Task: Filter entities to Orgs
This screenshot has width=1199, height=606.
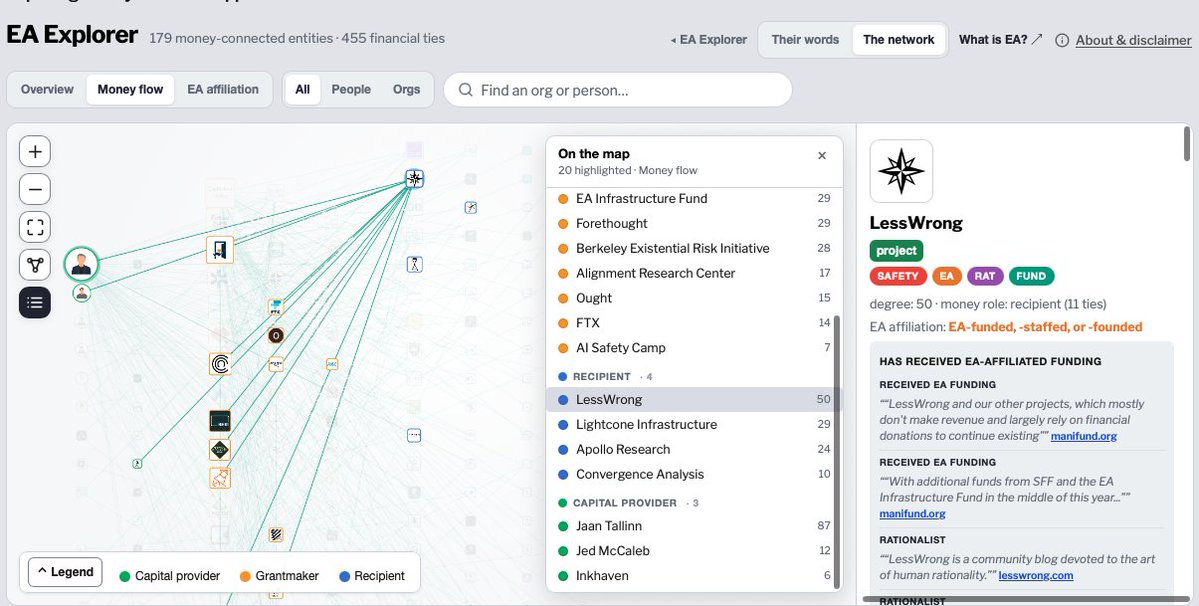Action: 406,89
